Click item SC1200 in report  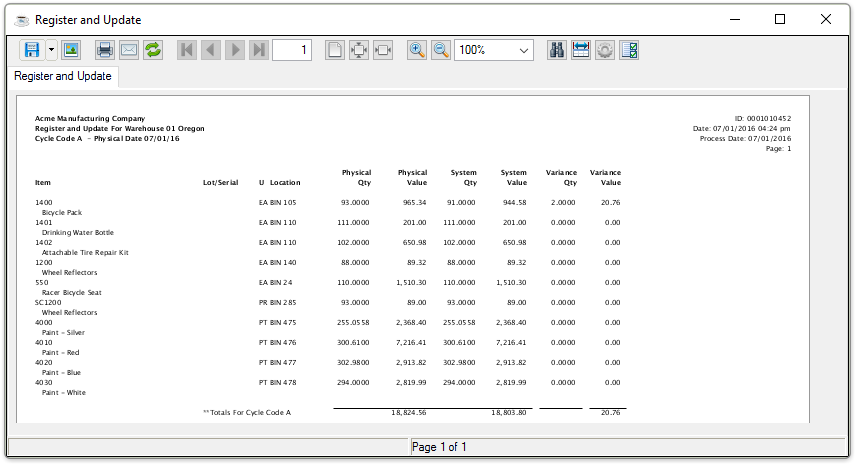pyautogui.click(x=48, y=302)
